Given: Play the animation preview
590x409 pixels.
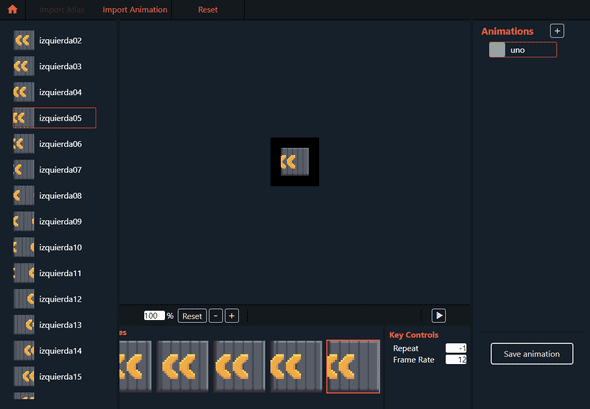Looking at the screenshot, I should [439, 316].
